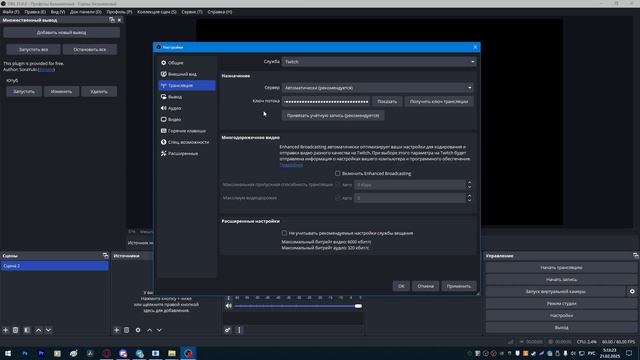Select Сцена 2 in the scenes list
The image size is (640, 360).
pyautogui.click(x=55, y=266)
